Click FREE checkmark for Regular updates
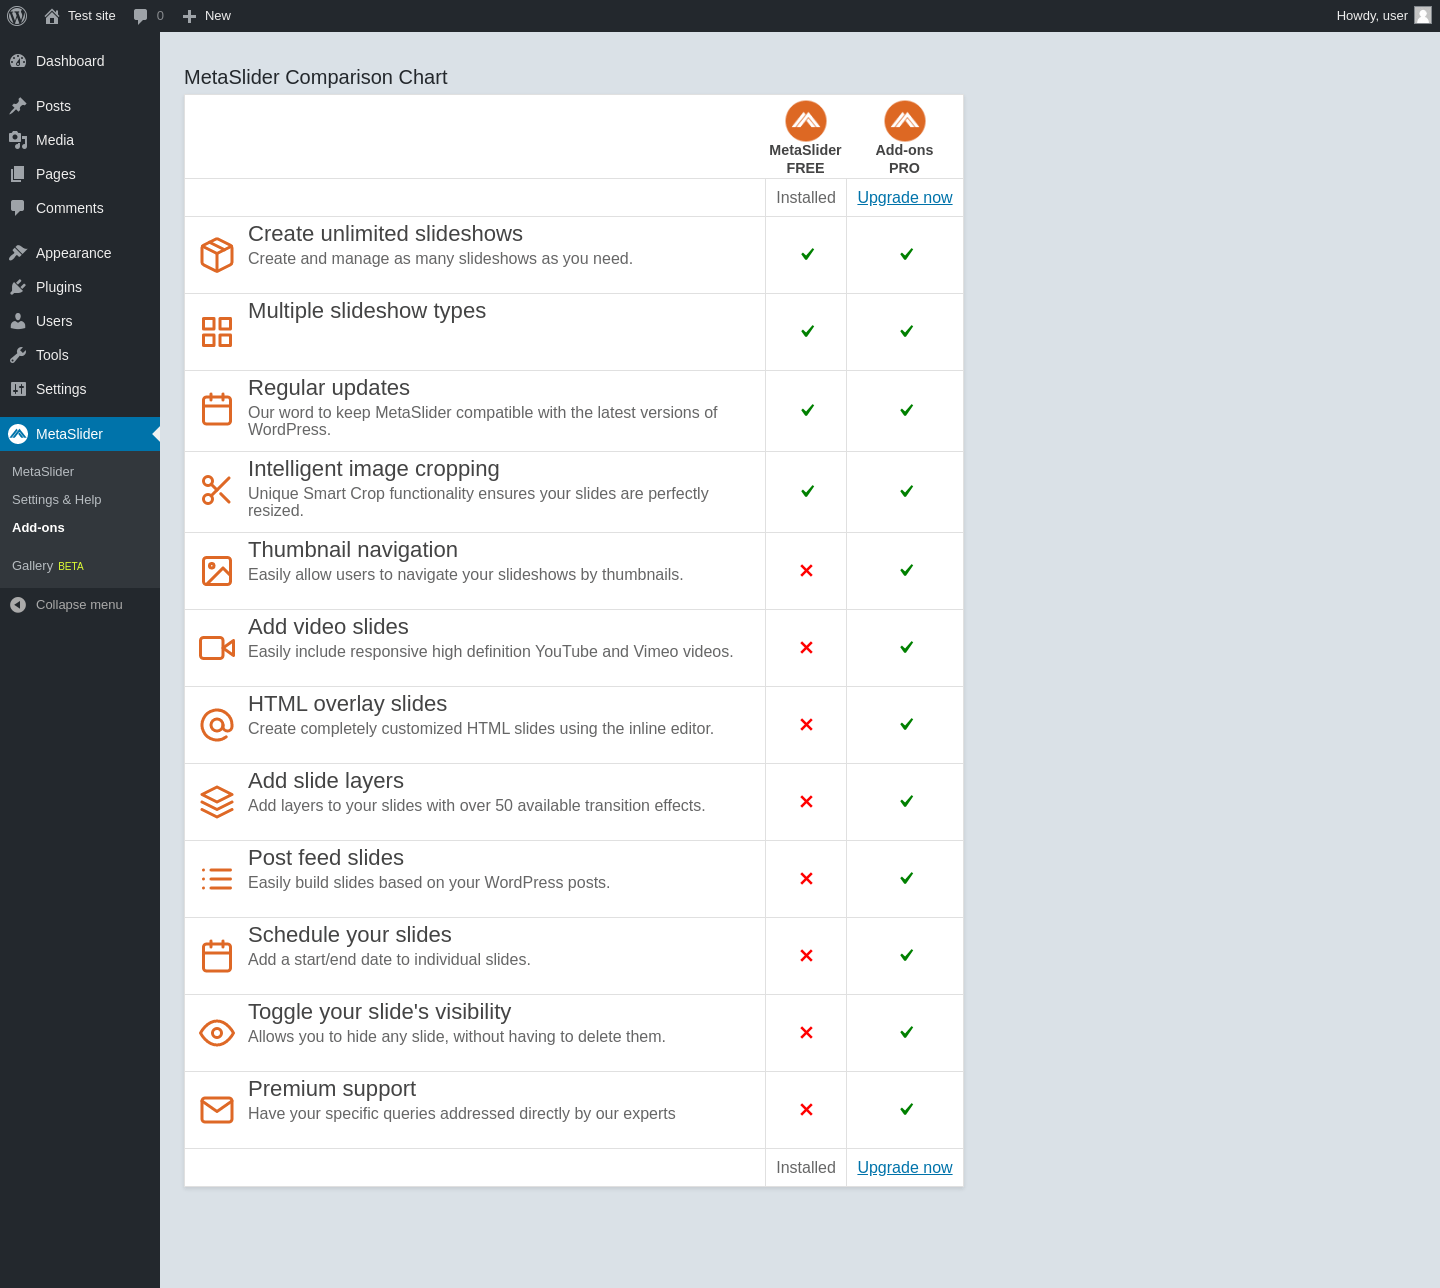The height and width of the screenshot is (1288, 1440). (807, 410)
